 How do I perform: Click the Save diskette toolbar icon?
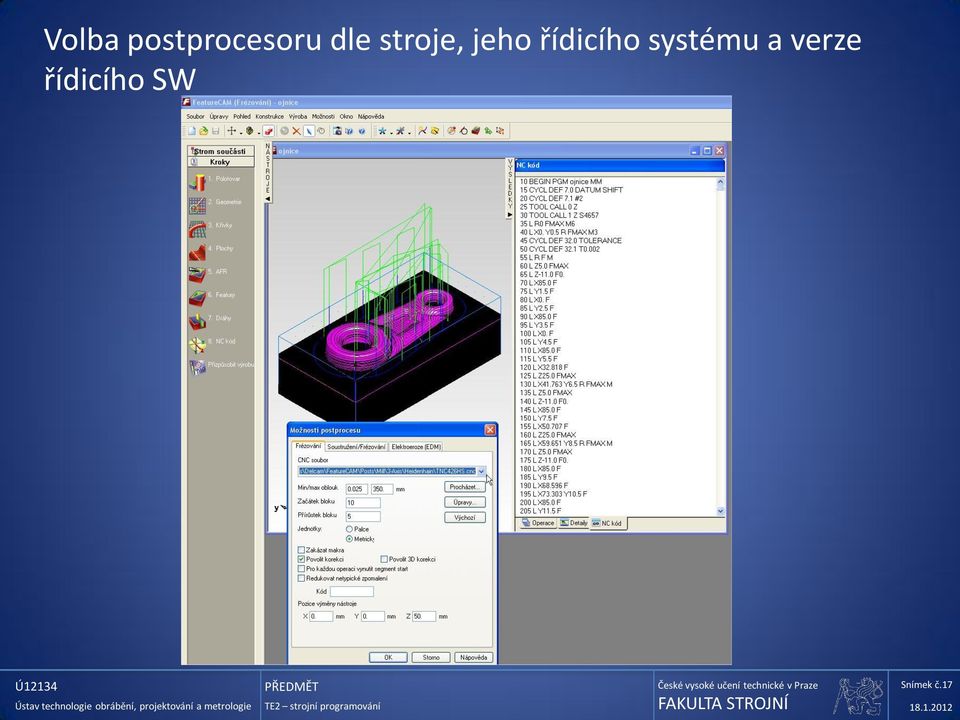(216, 131)
